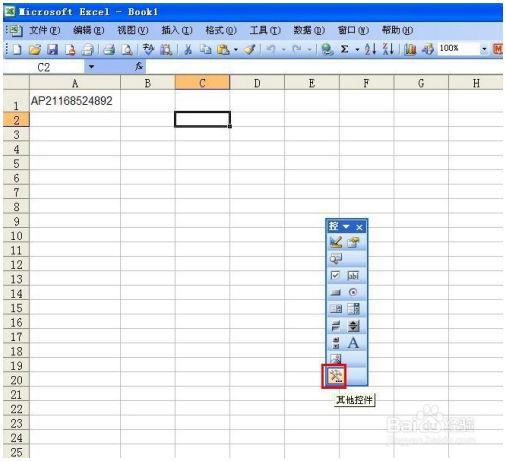Expand the zoom 100% dropdown
Viewport: 506px width, 461px height.
(x=484, y=49)
